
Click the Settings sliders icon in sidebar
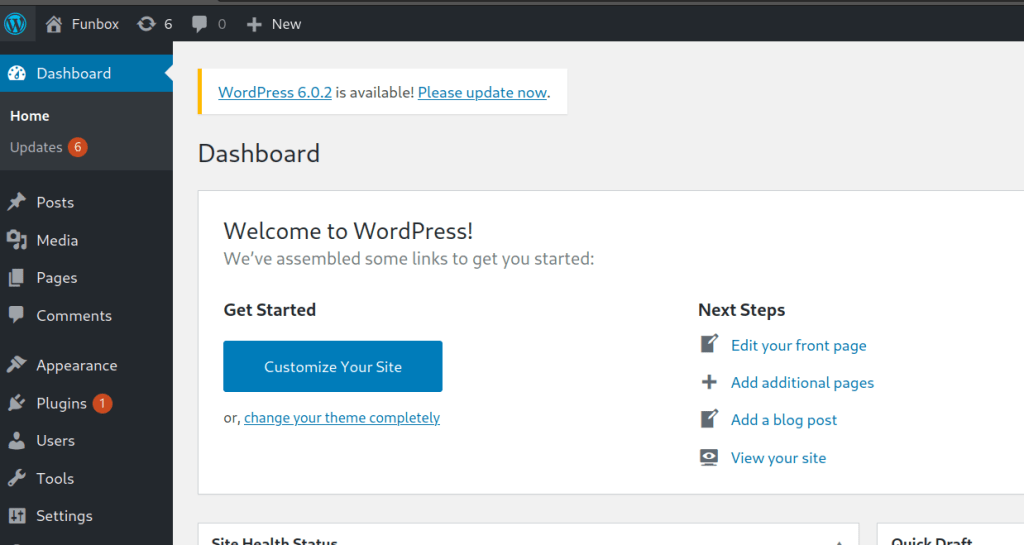click(x=17, y=516)
